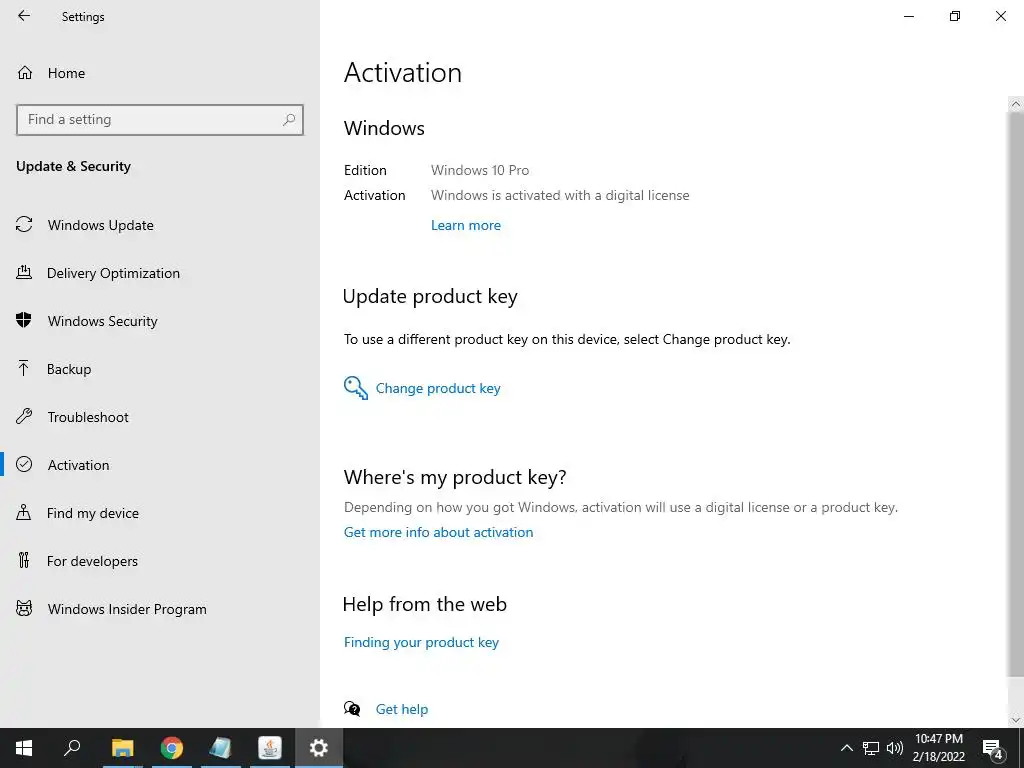Click the network icon in system tray
This screenshot has width=1024, height=768.
pos(871,748)
